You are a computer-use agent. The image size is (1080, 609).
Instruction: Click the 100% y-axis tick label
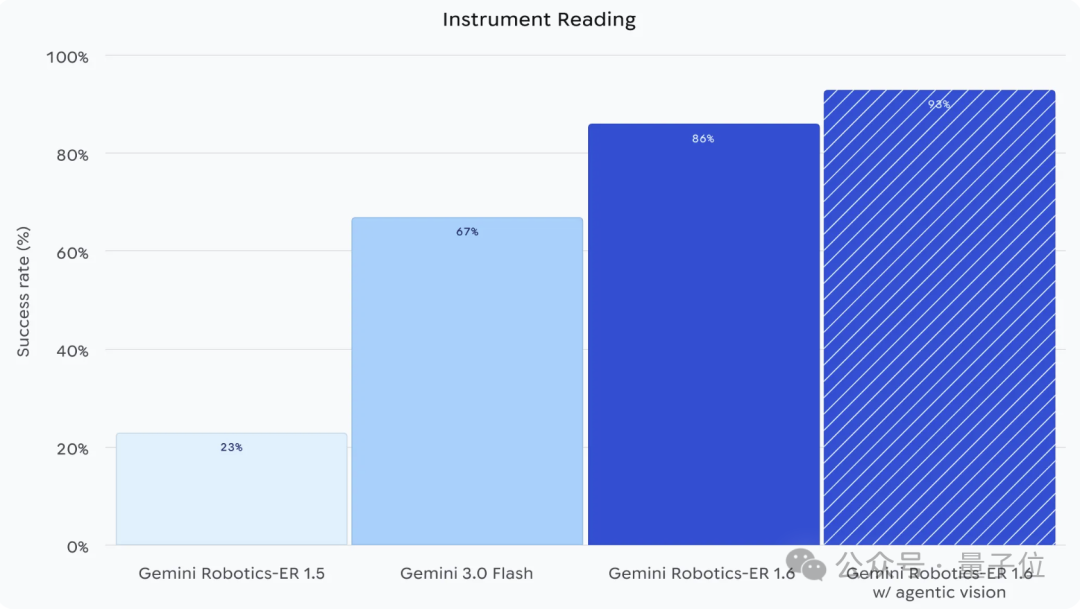pos(68,57)
